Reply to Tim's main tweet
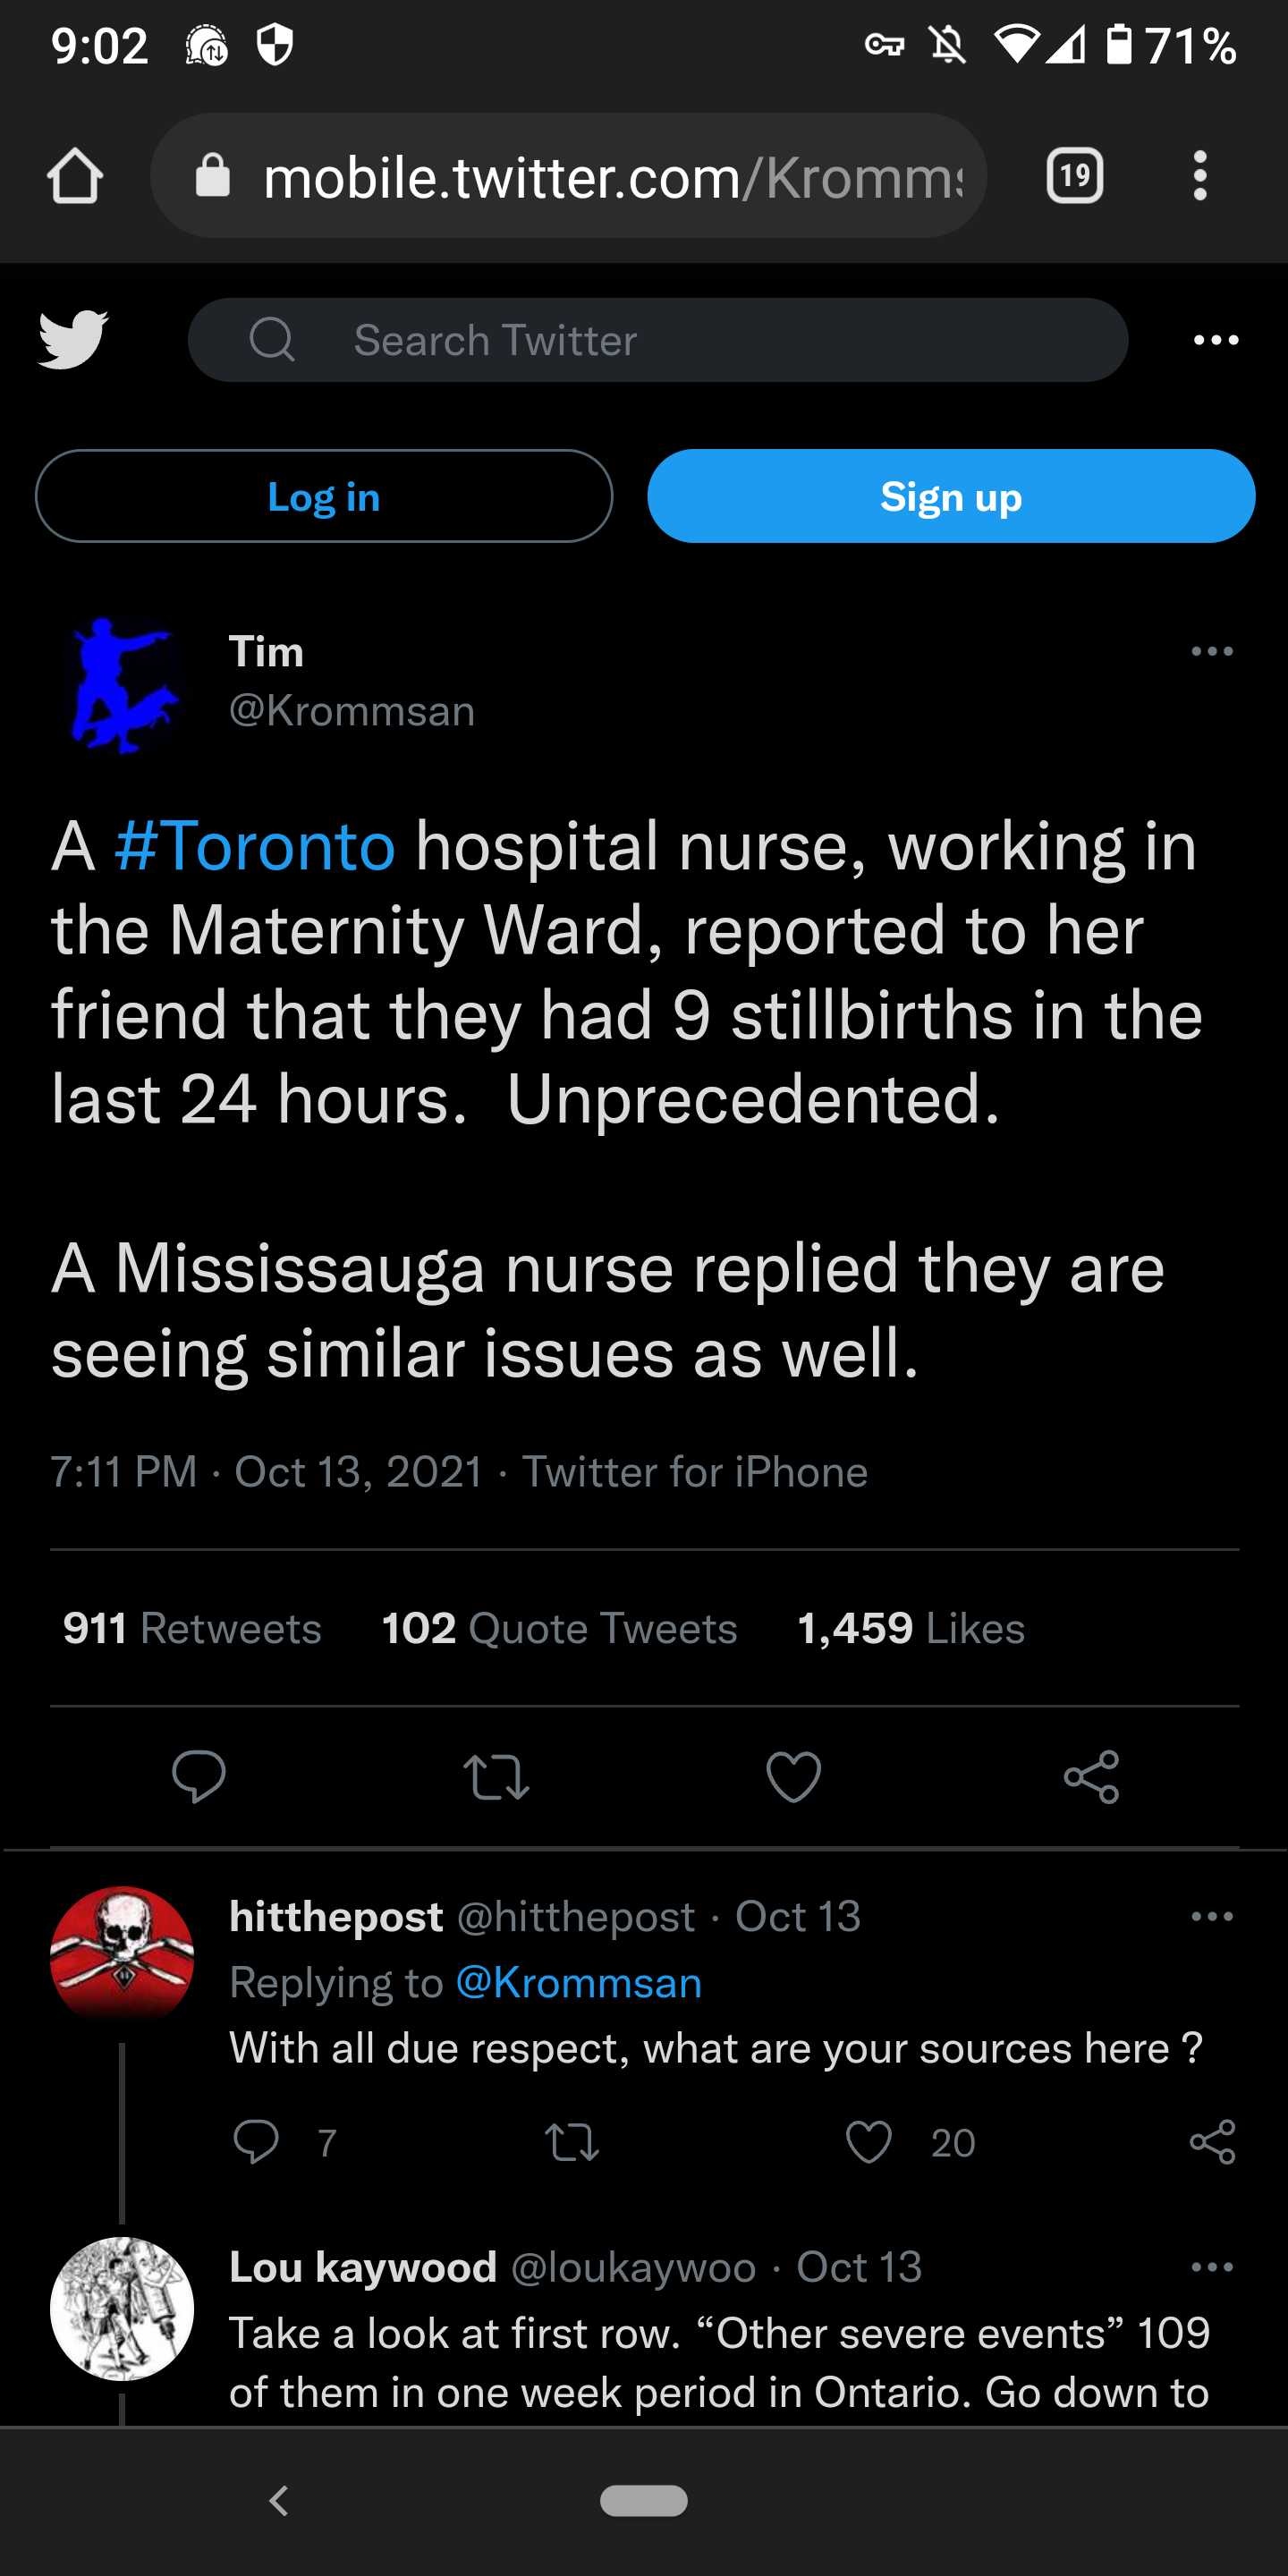The image size is (1288, 2576). 199,1777
